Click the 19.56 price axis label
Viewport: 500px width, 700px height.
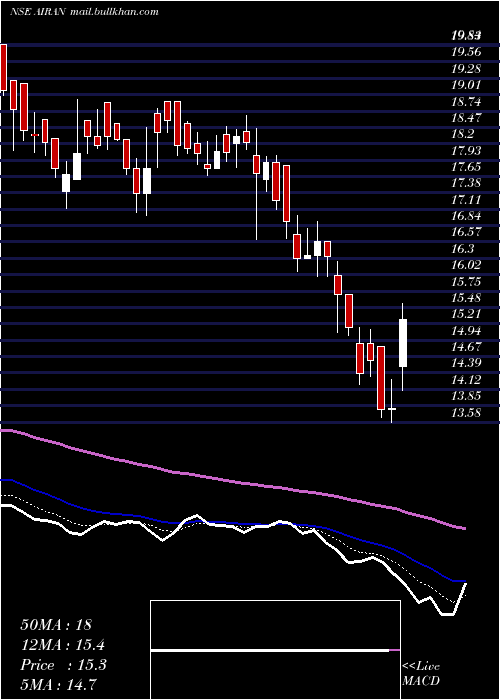coord(466,52)
